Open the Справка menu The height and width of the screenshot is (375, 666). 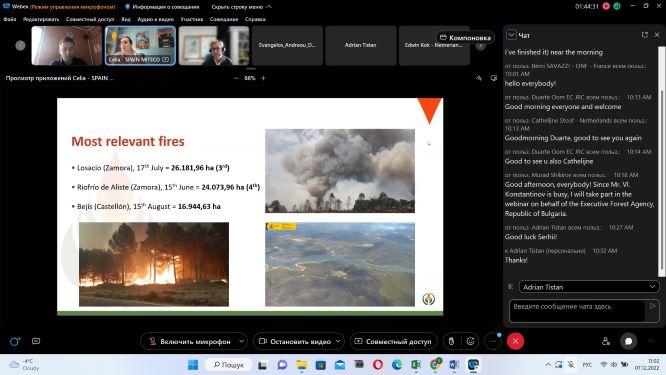tap(255, 19)
